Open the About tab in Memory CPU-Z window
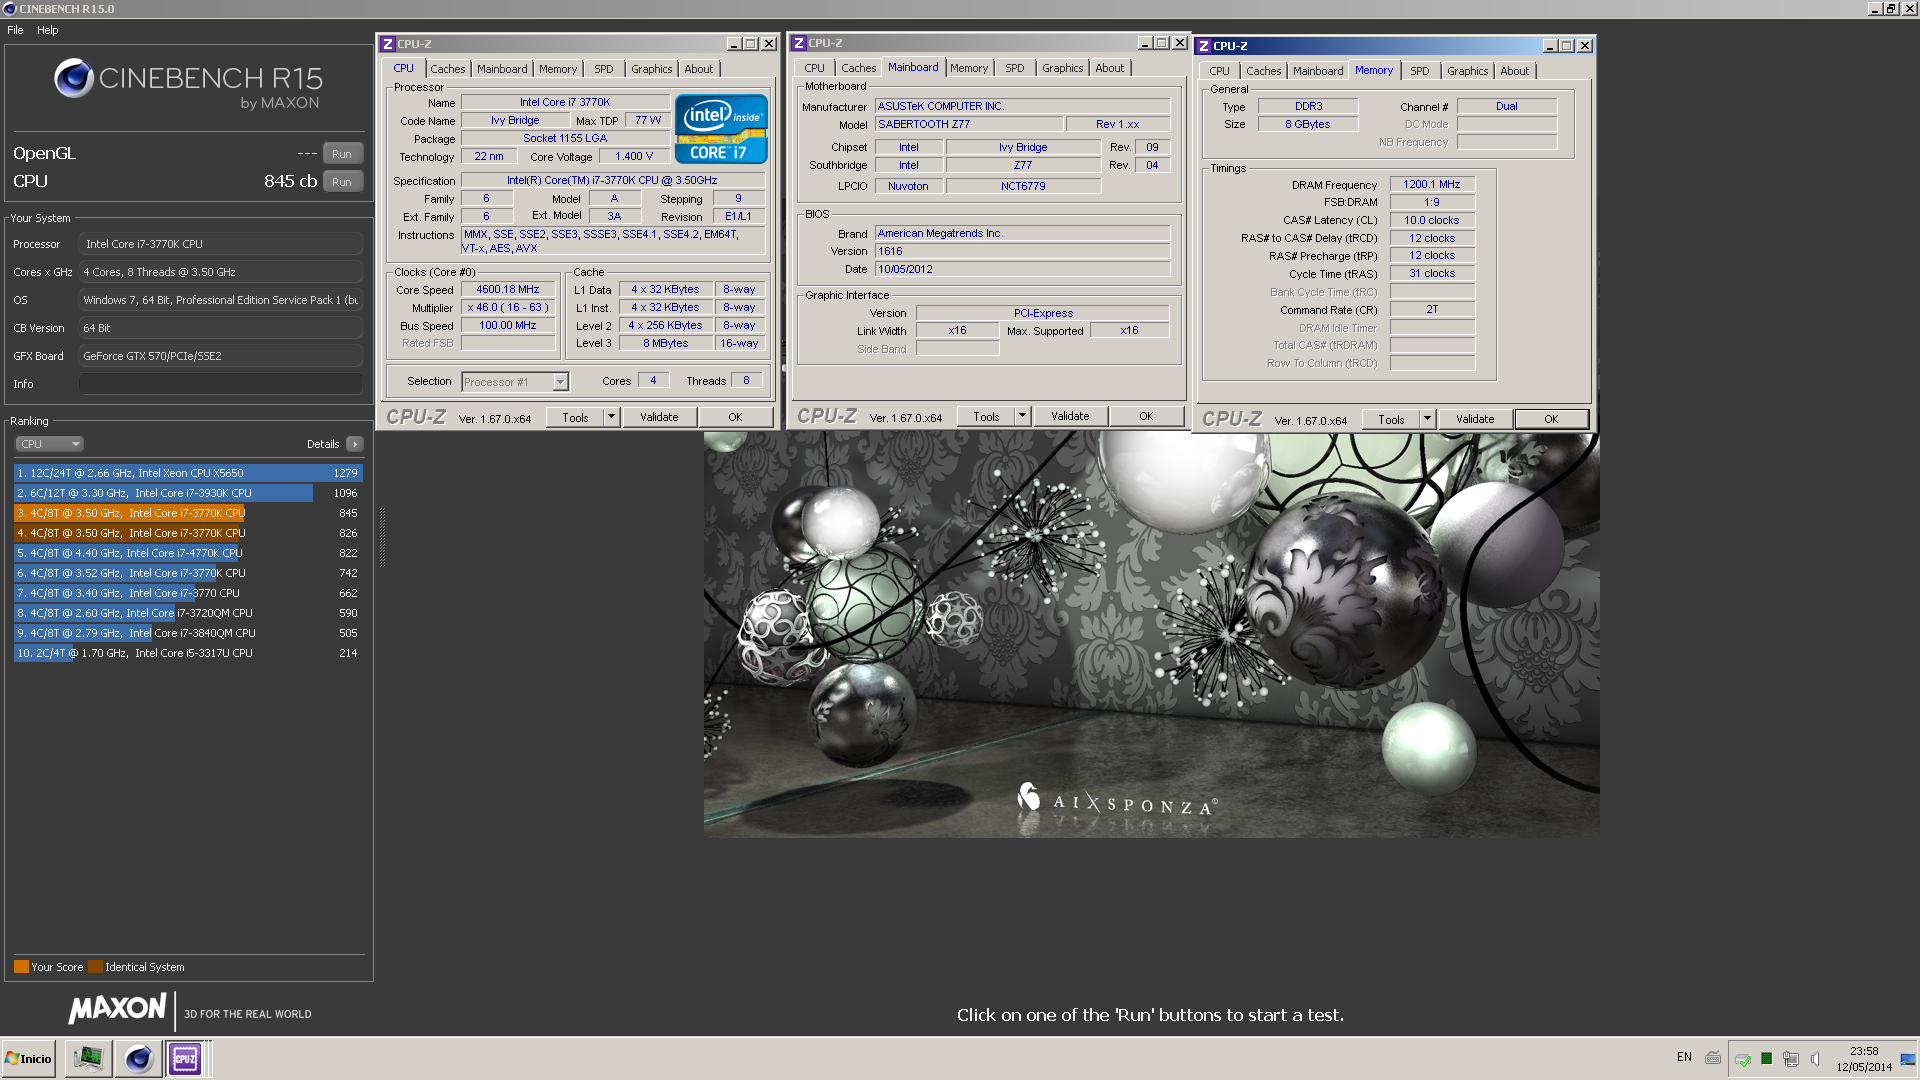This screenshot has width=1920, height=1080. click(x=1515, y=71)
